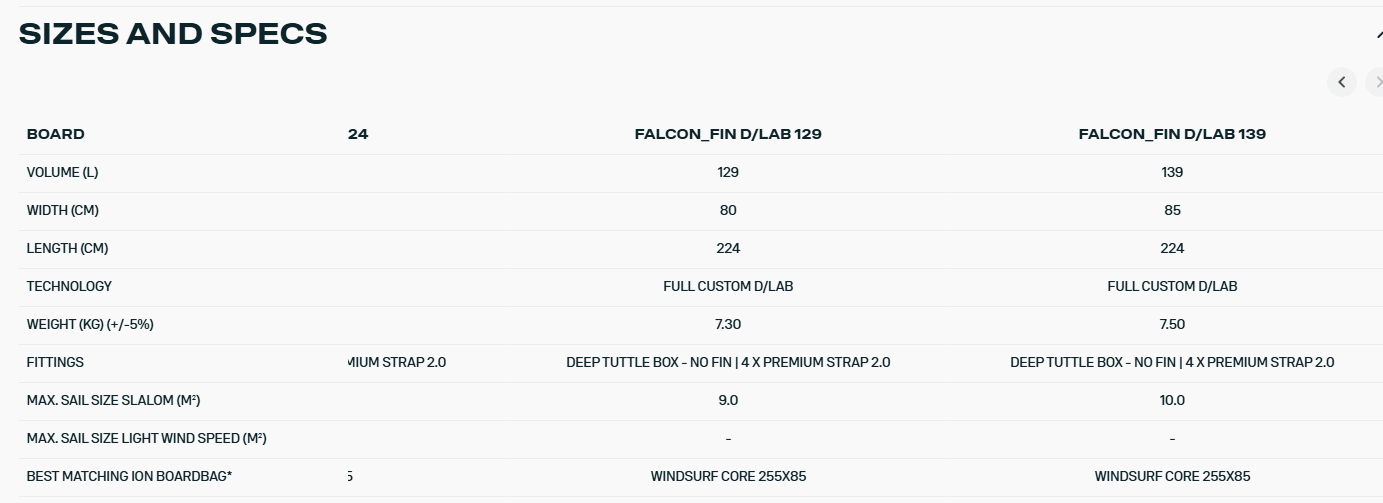The image size is (1383, 503).
Task: Click the SIZES AND SPECS heading
Action: click(x=173, y=34)
